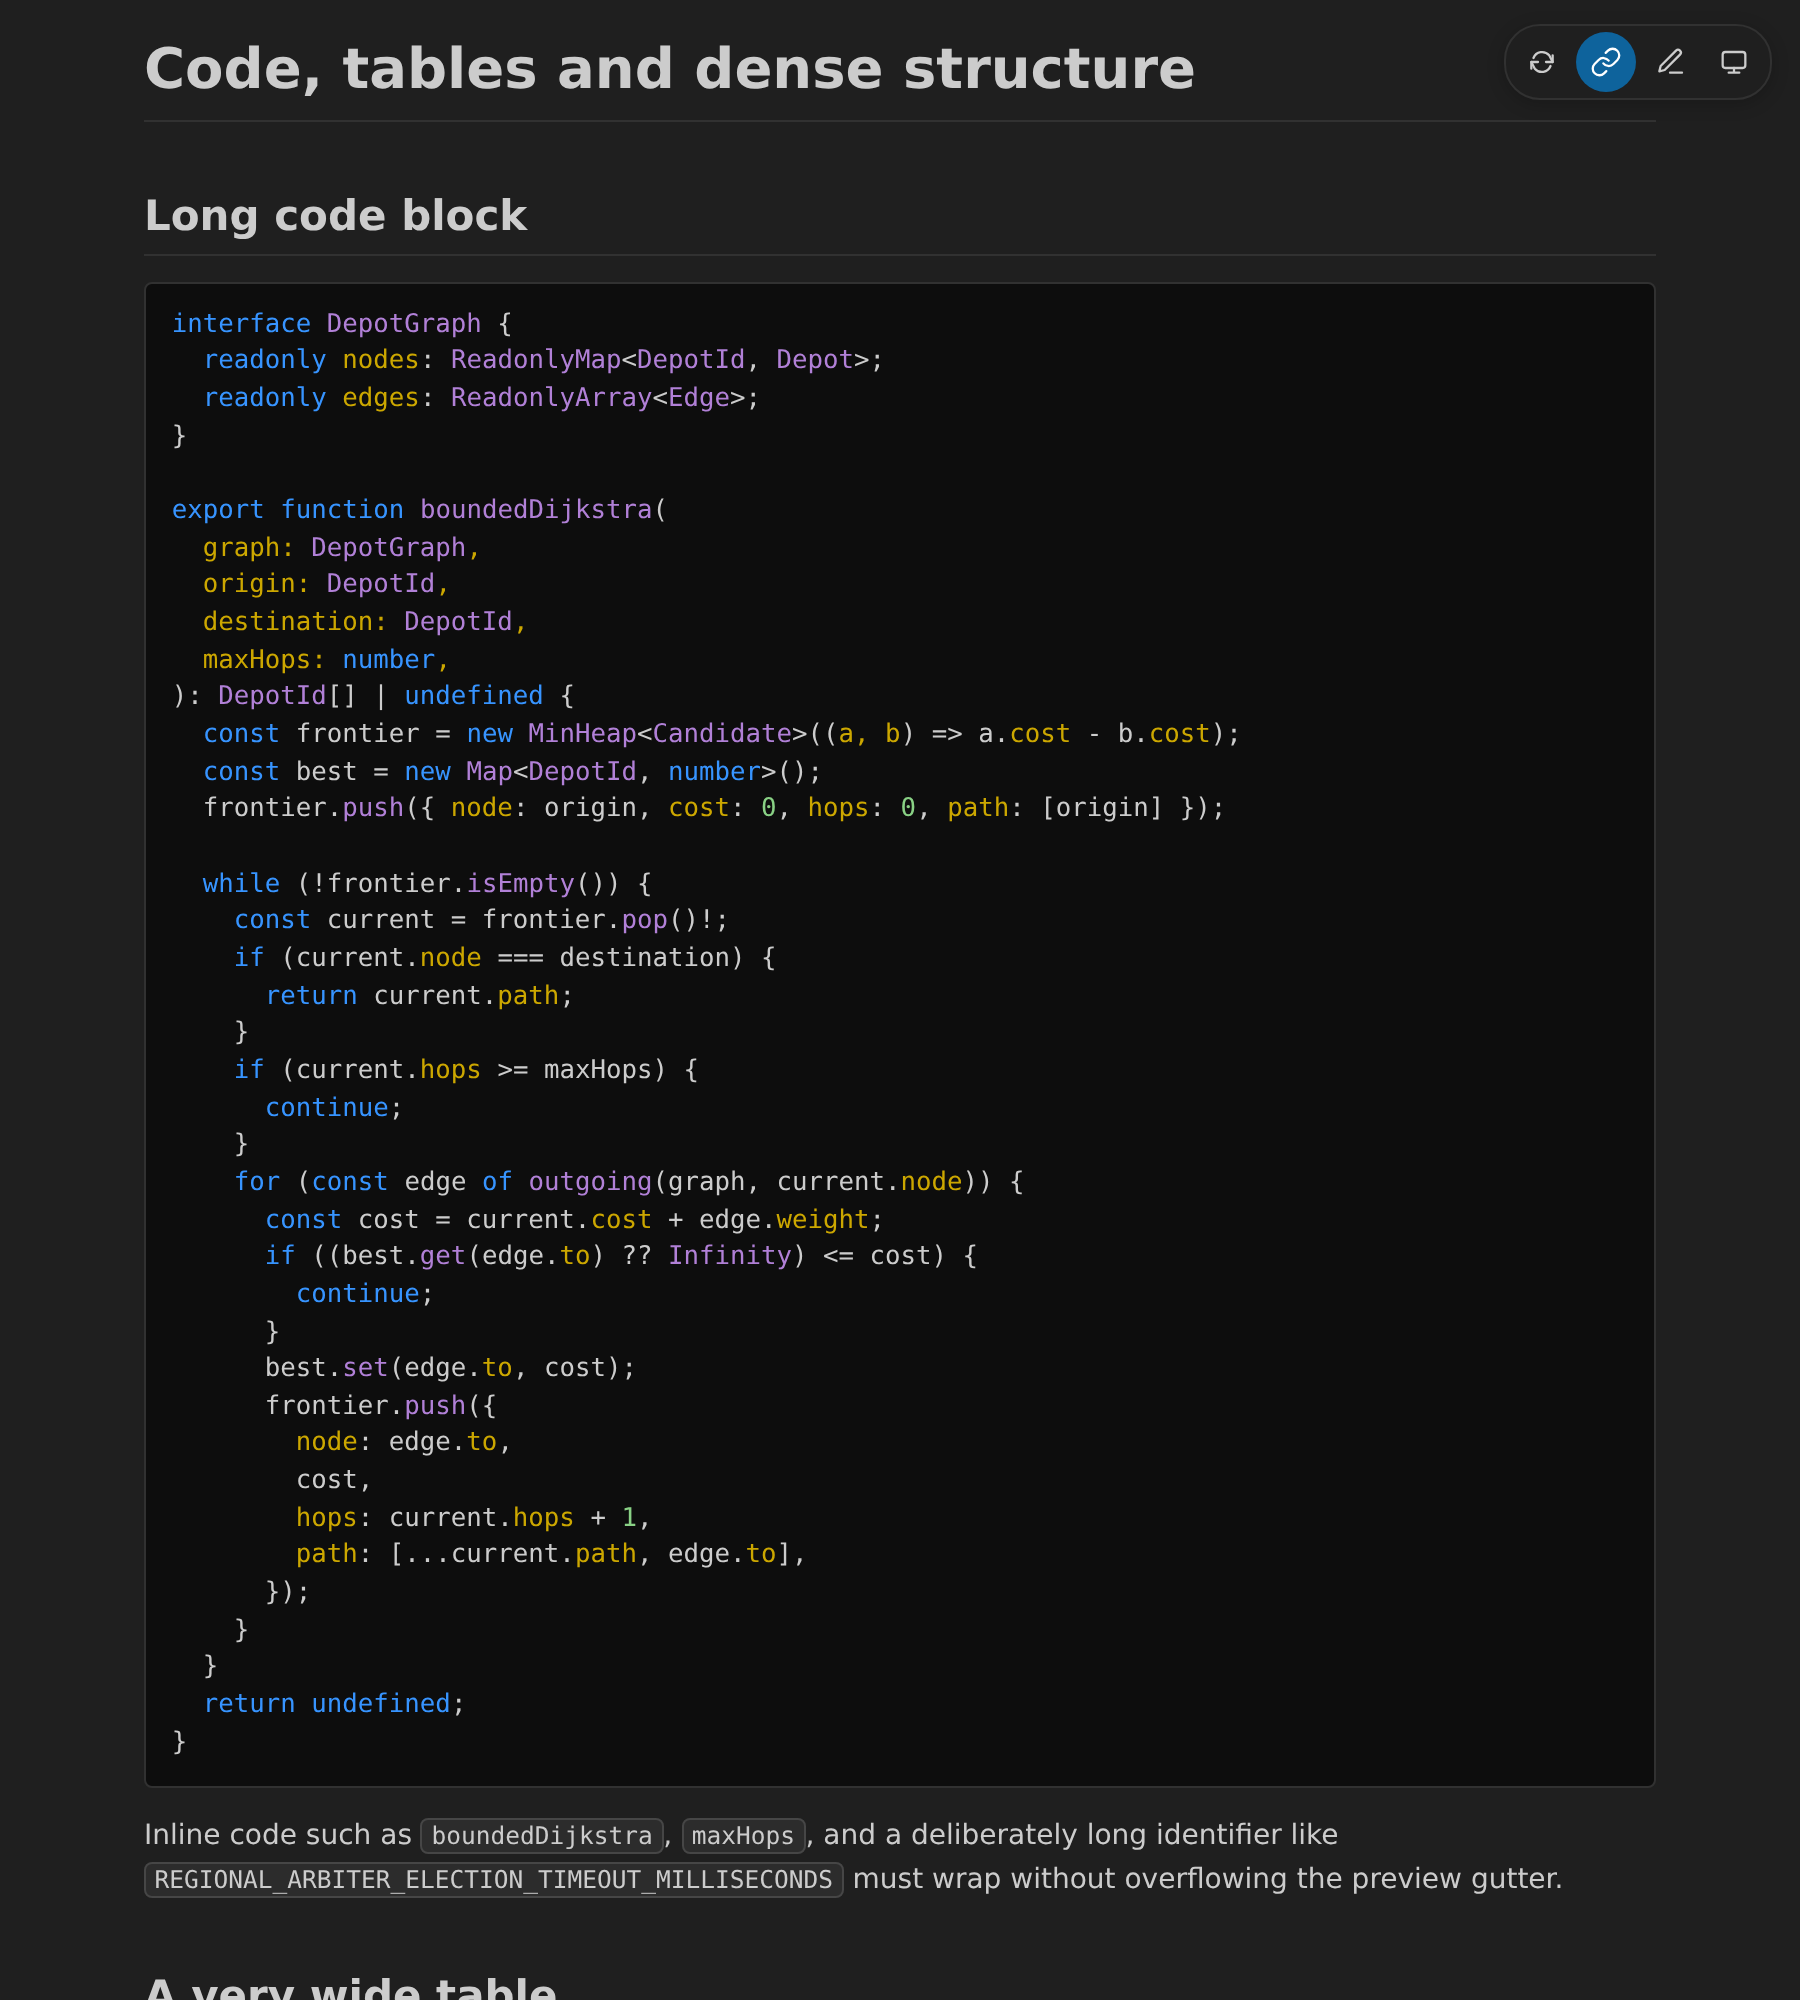Click the 'const current = frontier.pop()!;' line
This screenshot has height=2000, width=1800.
[481, 920]
